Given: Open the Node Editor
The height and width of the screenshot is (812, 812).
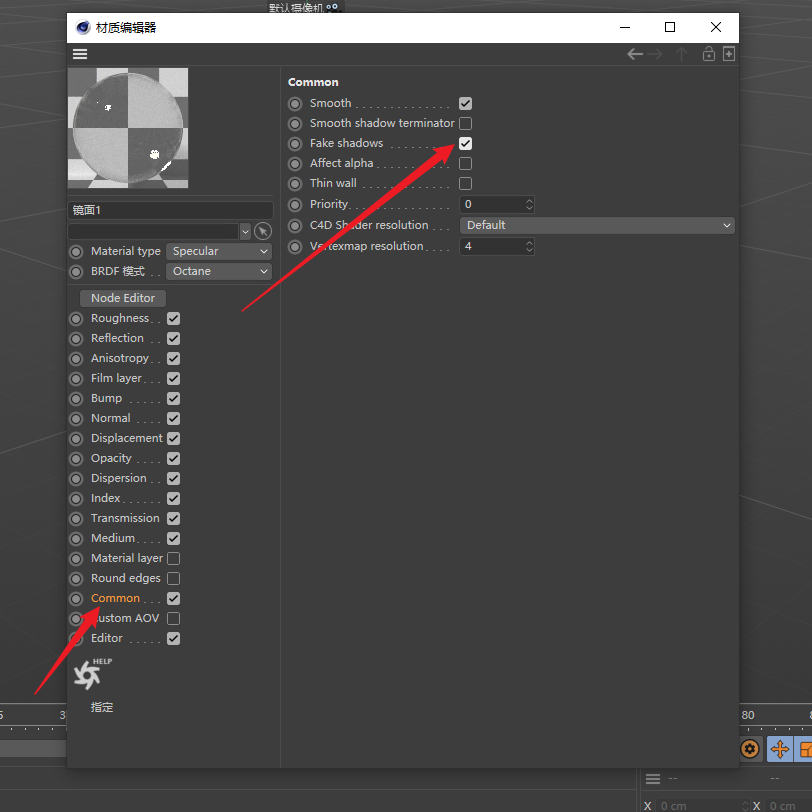Looking at the screenshot, I should pyautogui.click(x=123, y=298).
